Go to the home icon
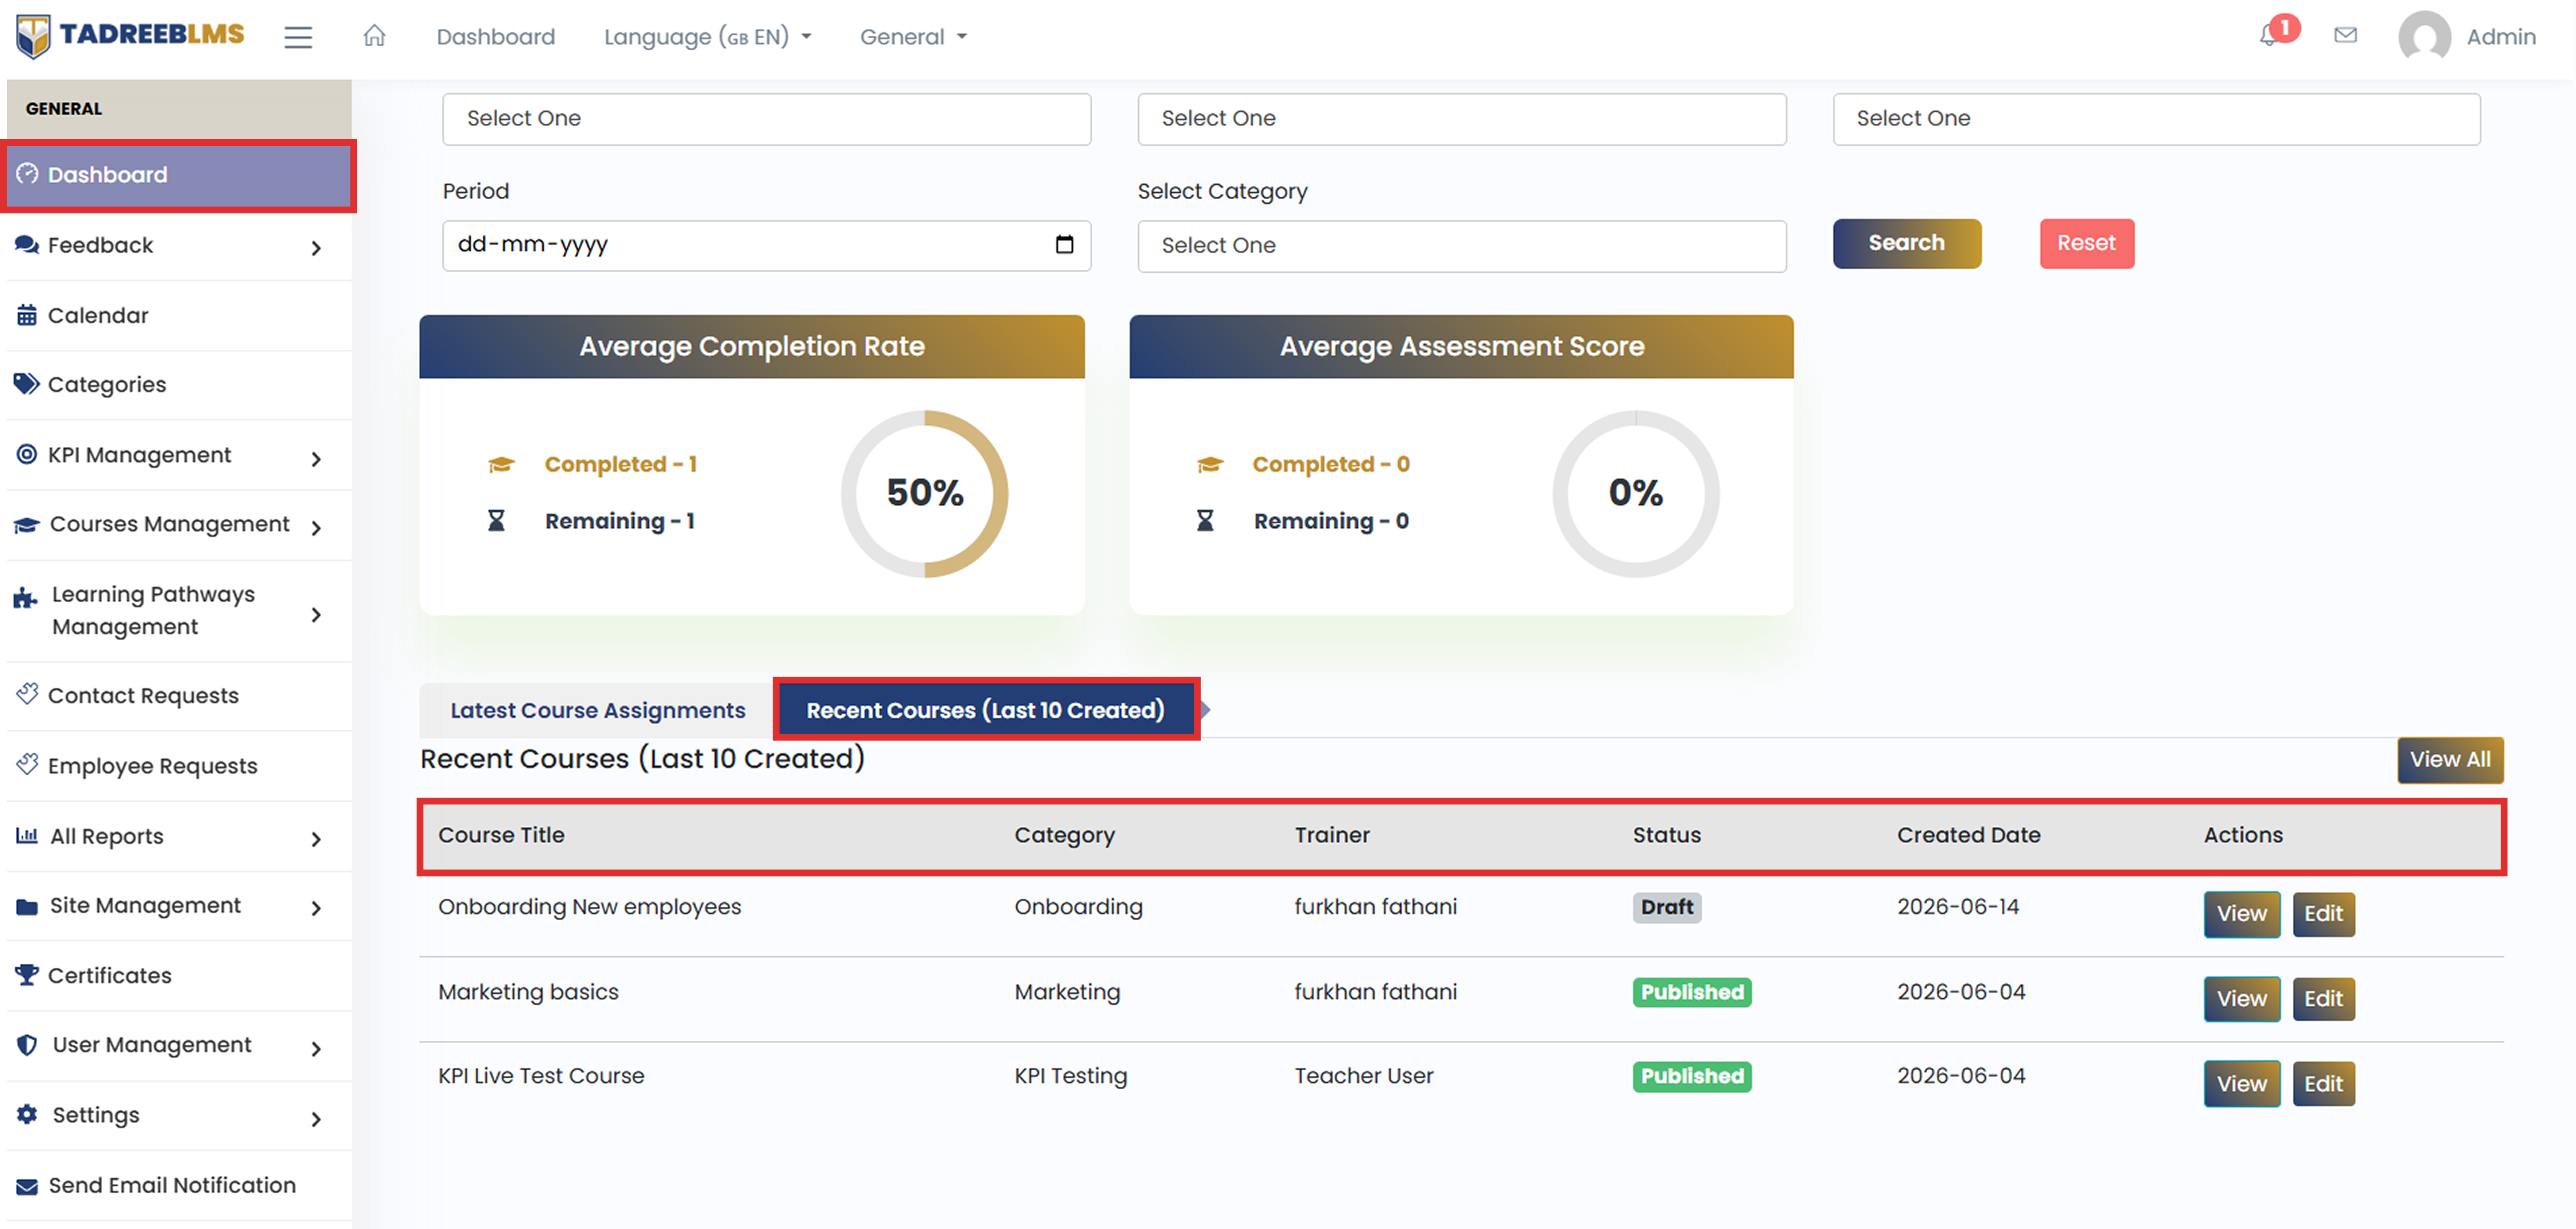The width and height of the screenshot is (2576, 1229). pos(374,36)
